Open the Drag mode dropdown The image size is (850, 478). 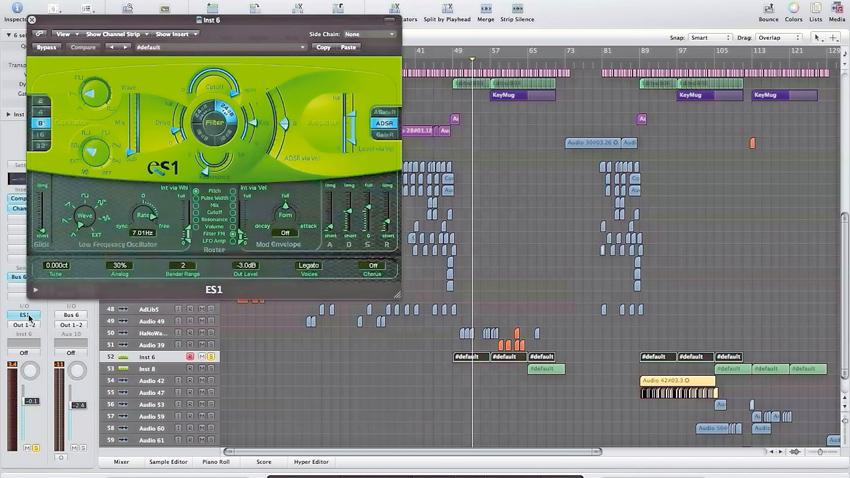click(778, 37)
